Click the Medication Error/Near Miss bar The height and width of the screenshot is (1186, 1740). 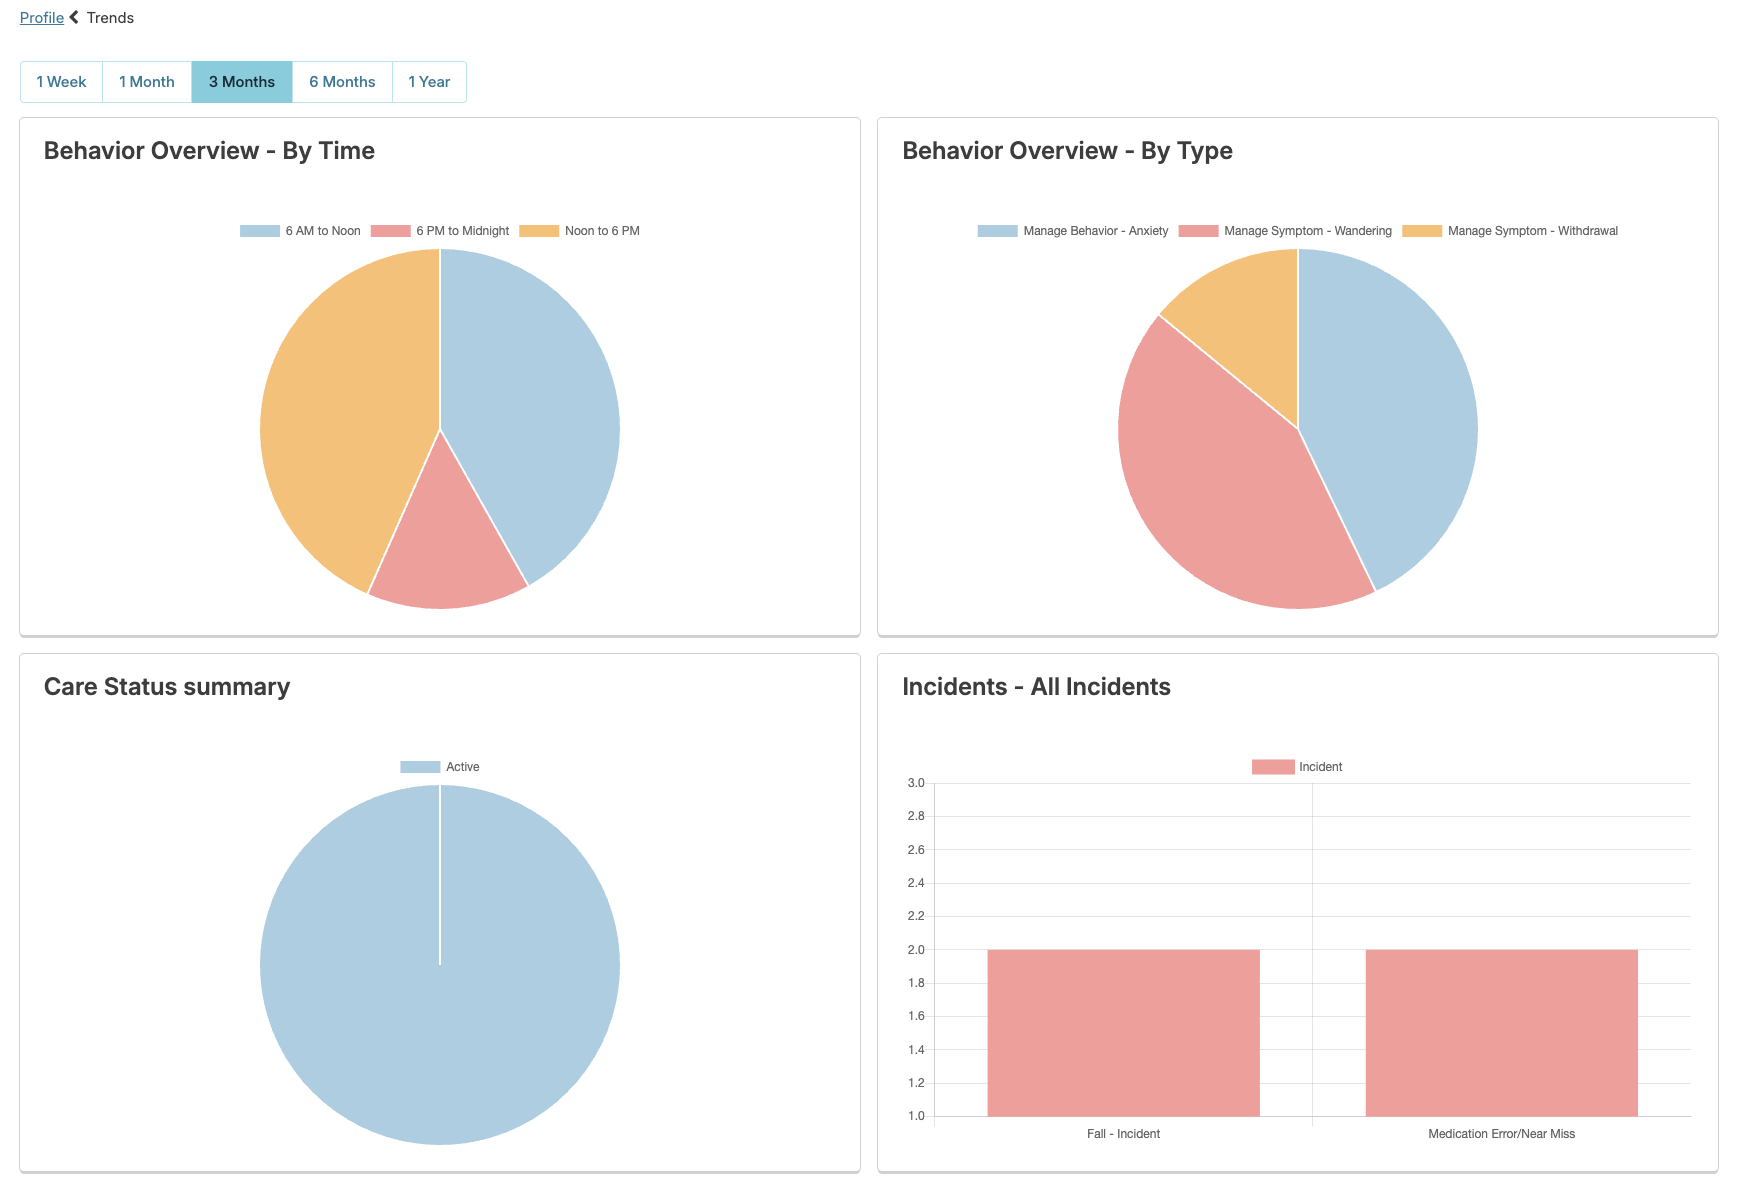pos(1502,1033)
